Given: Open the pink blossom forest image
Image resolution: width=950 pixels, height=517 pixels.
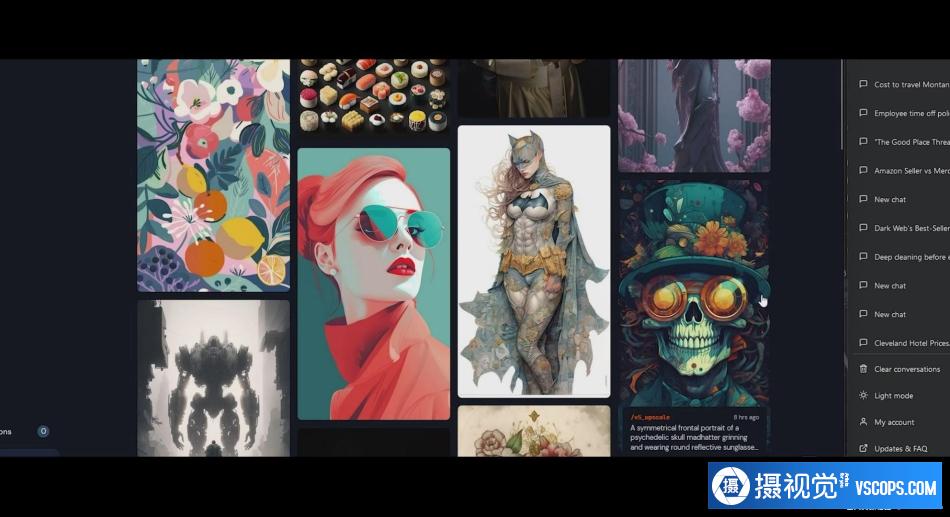Looking at the screenshot, I should (694, 115).
